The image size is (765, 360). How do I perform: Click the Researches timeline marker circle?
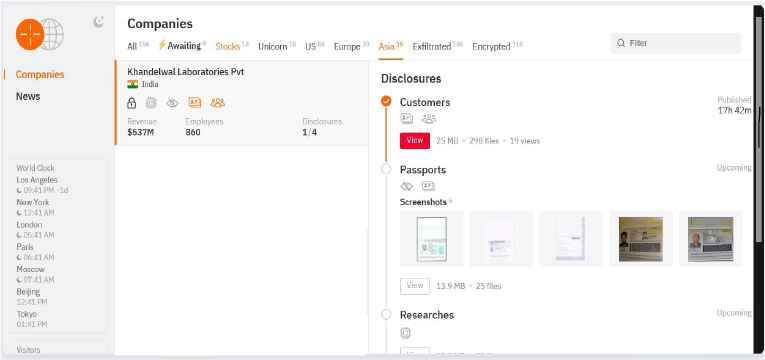tap(386, 314)
